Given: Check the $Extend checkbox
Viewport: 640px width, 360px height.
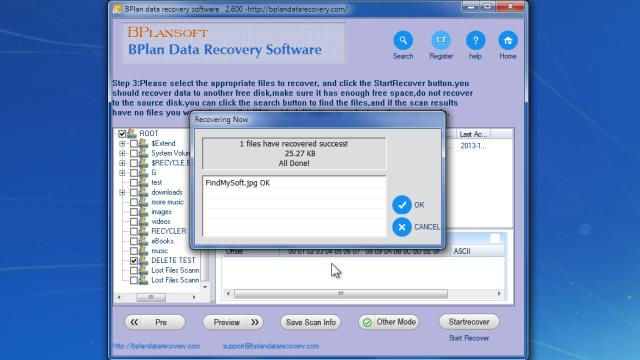Looking at the screenshot, I should click(x=134, y=143).
